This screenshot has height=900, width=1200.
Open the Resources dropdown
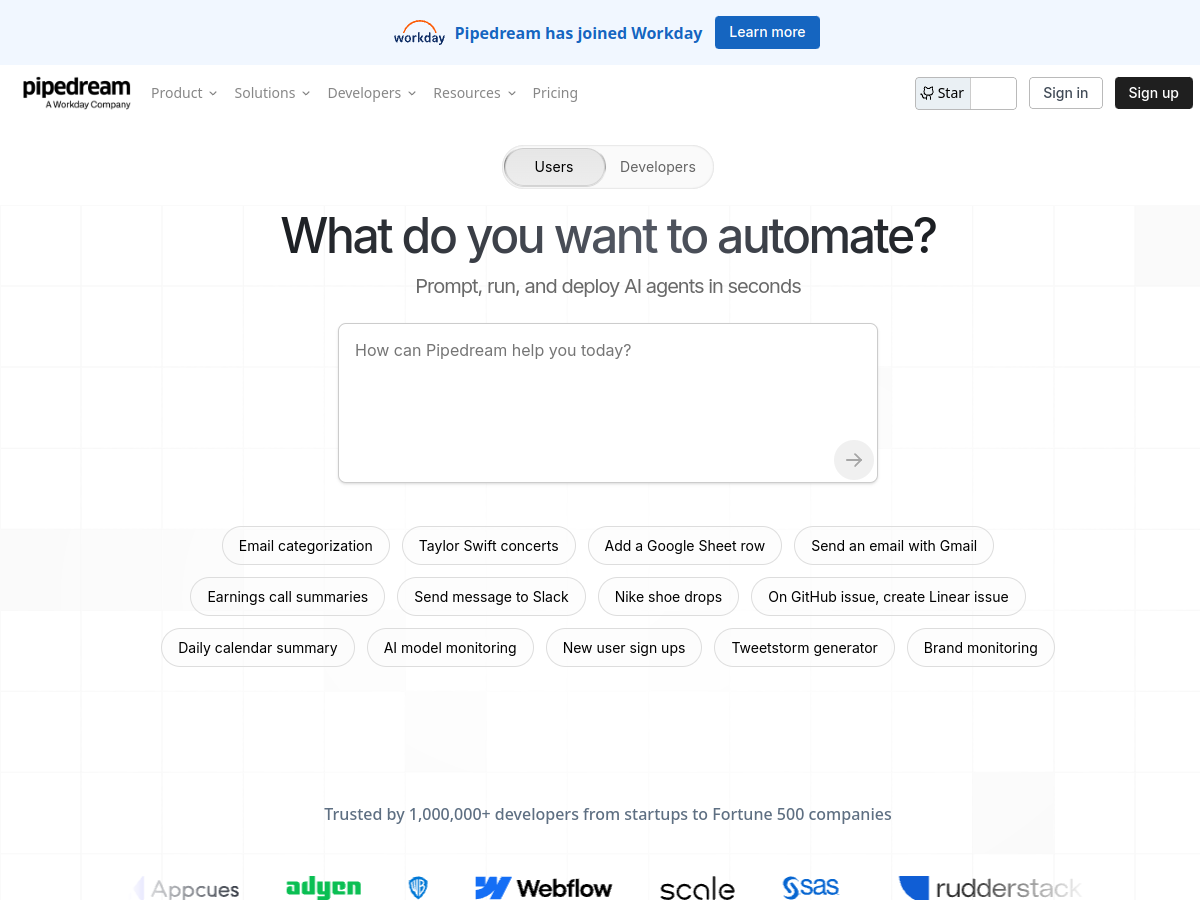(x=475, y=93)
